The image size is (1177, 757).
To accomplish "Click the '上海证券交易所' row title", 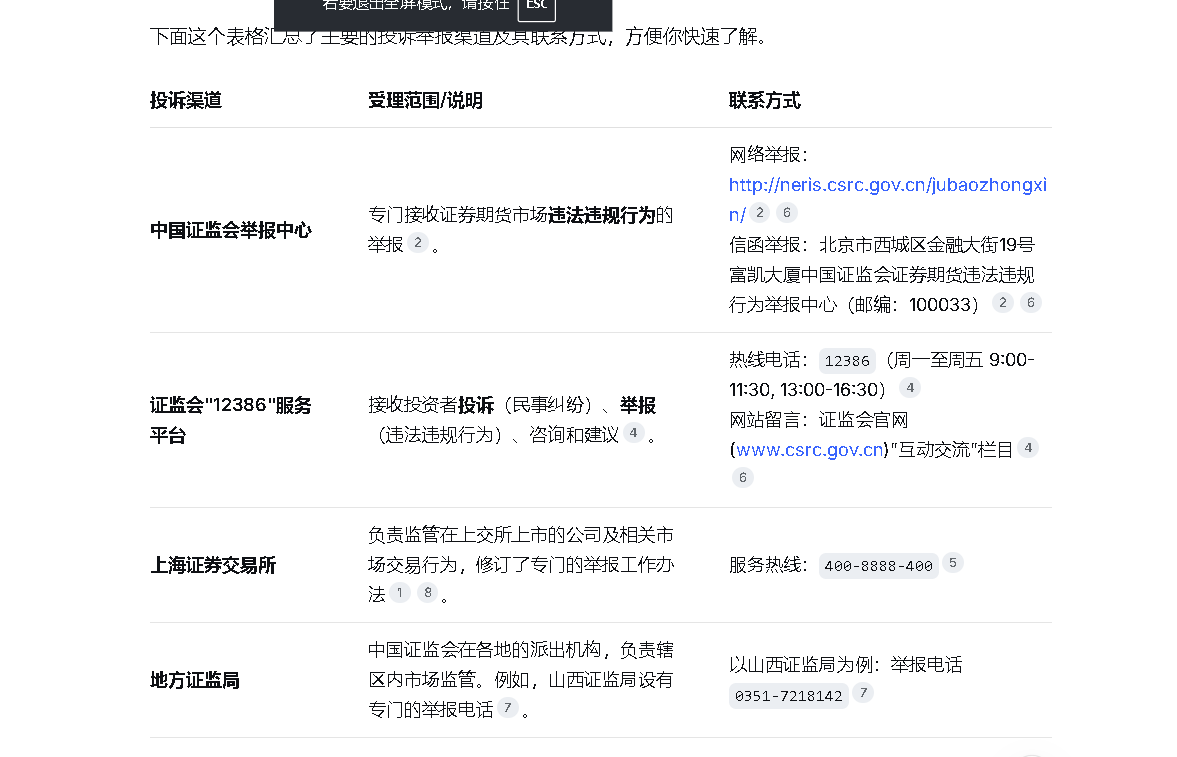I will coord(213,565).
